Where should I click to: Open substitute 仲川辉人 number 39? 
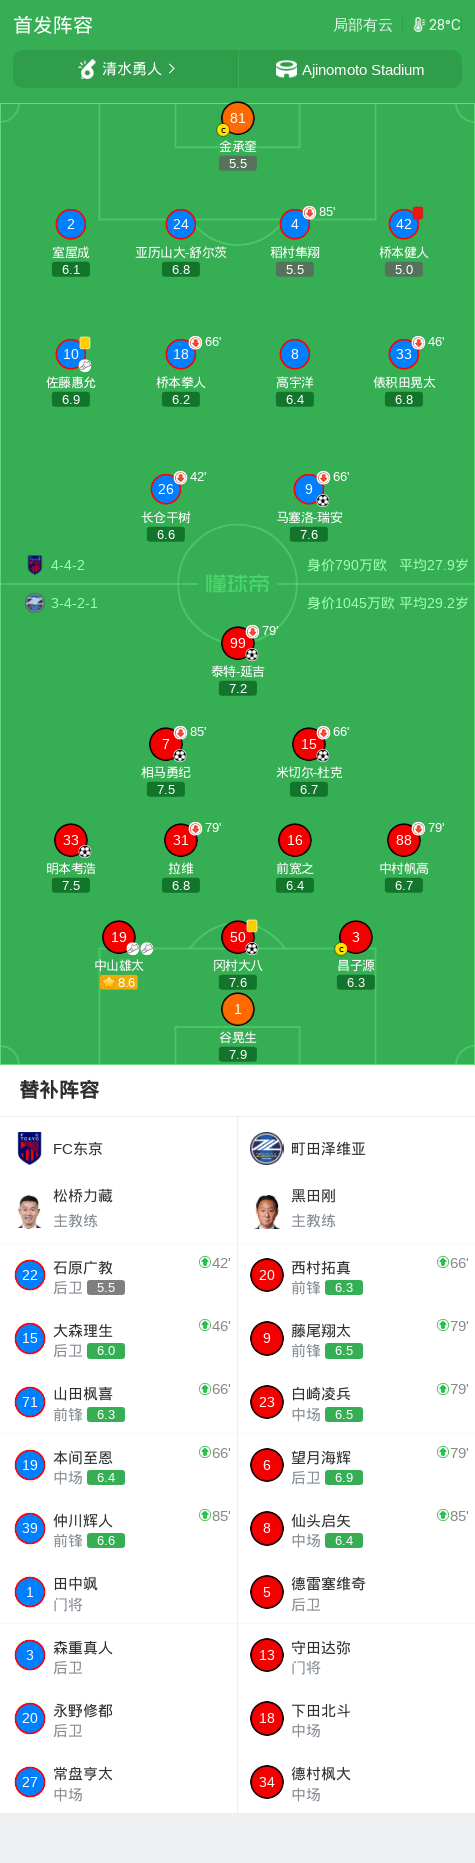click(x=119, y=1528)
